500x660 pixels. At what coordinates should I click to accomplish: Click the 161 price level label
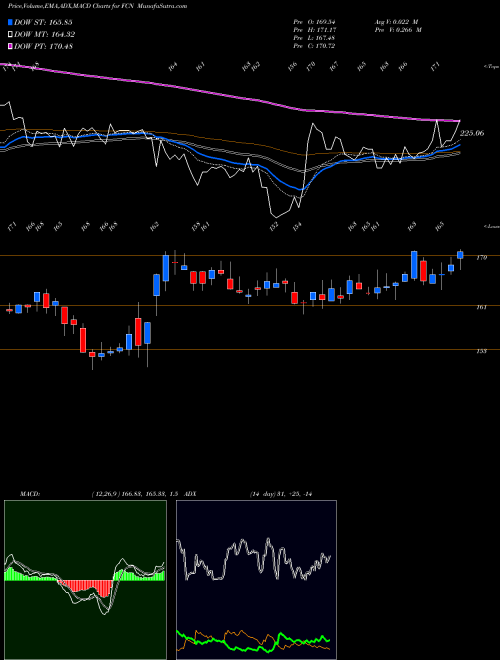[481, 307]
